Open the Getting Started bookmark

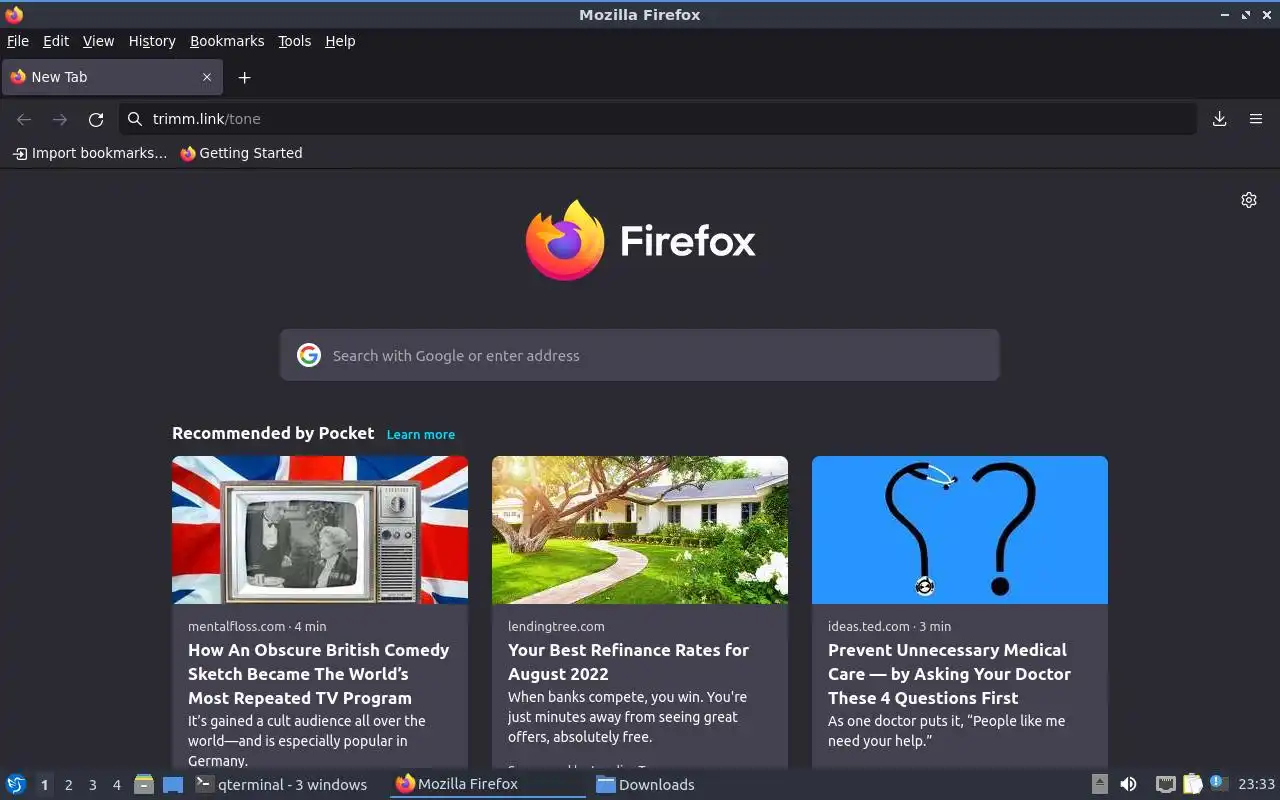241,153
